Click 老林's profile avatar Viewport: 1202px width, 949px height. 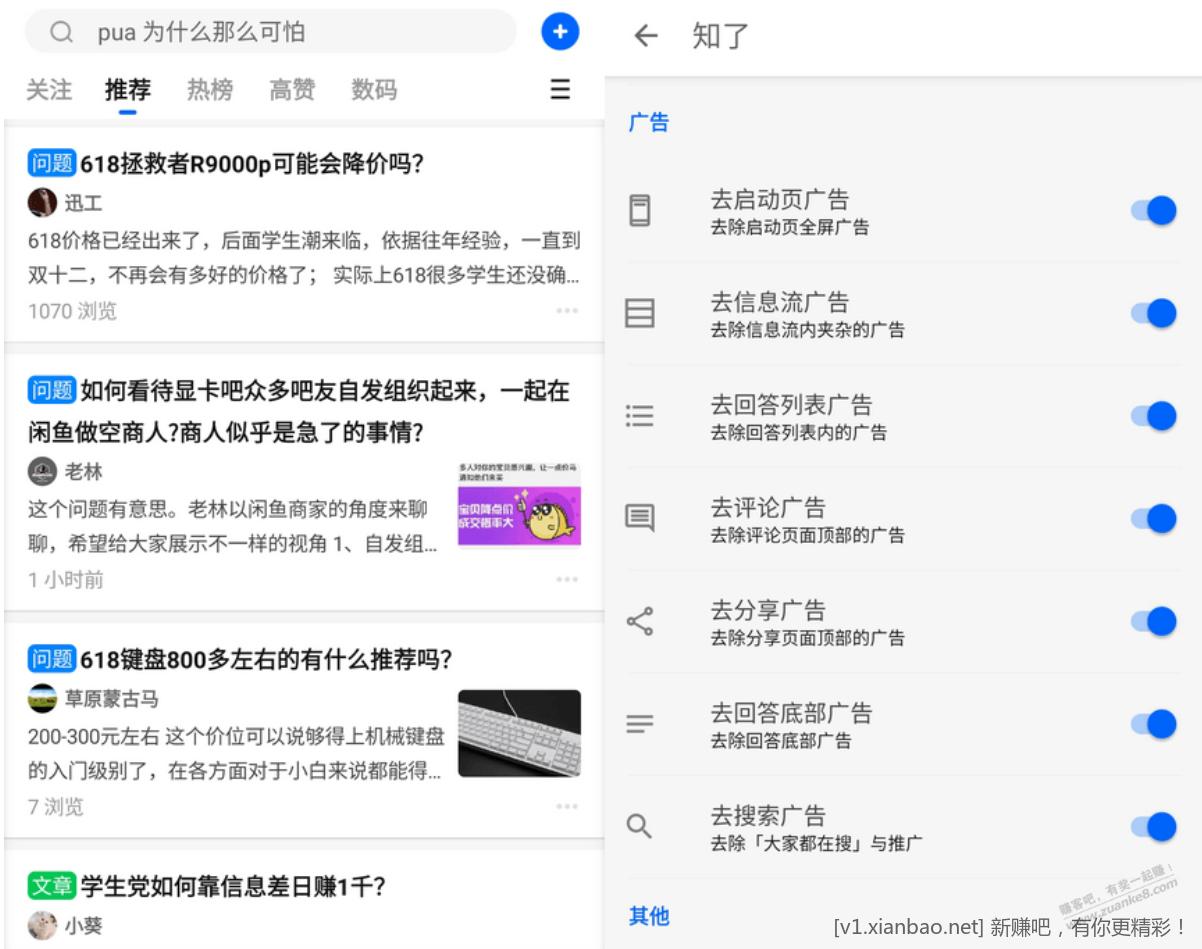click(42, 471)
